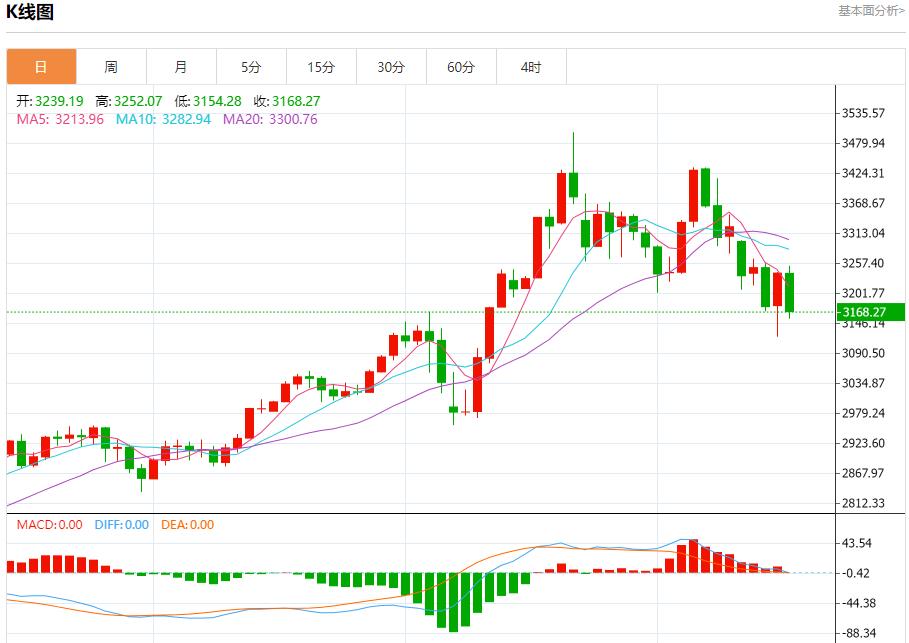The height and width of the screenshot is (643, 909).
Task: Click the last green candlestick on the chart
Action: point(789,292)
